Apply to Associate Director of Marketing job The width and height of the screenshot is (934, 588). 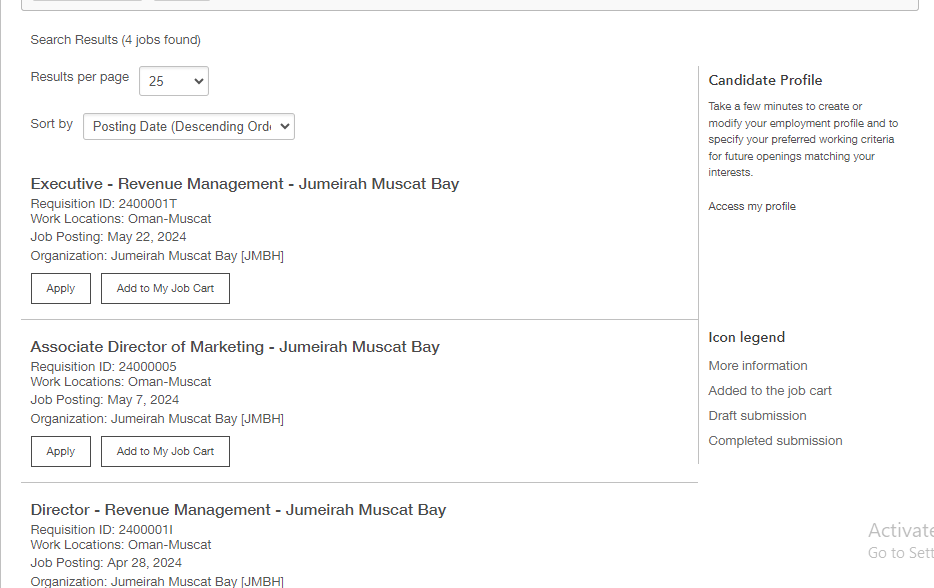tap(61, 452)
